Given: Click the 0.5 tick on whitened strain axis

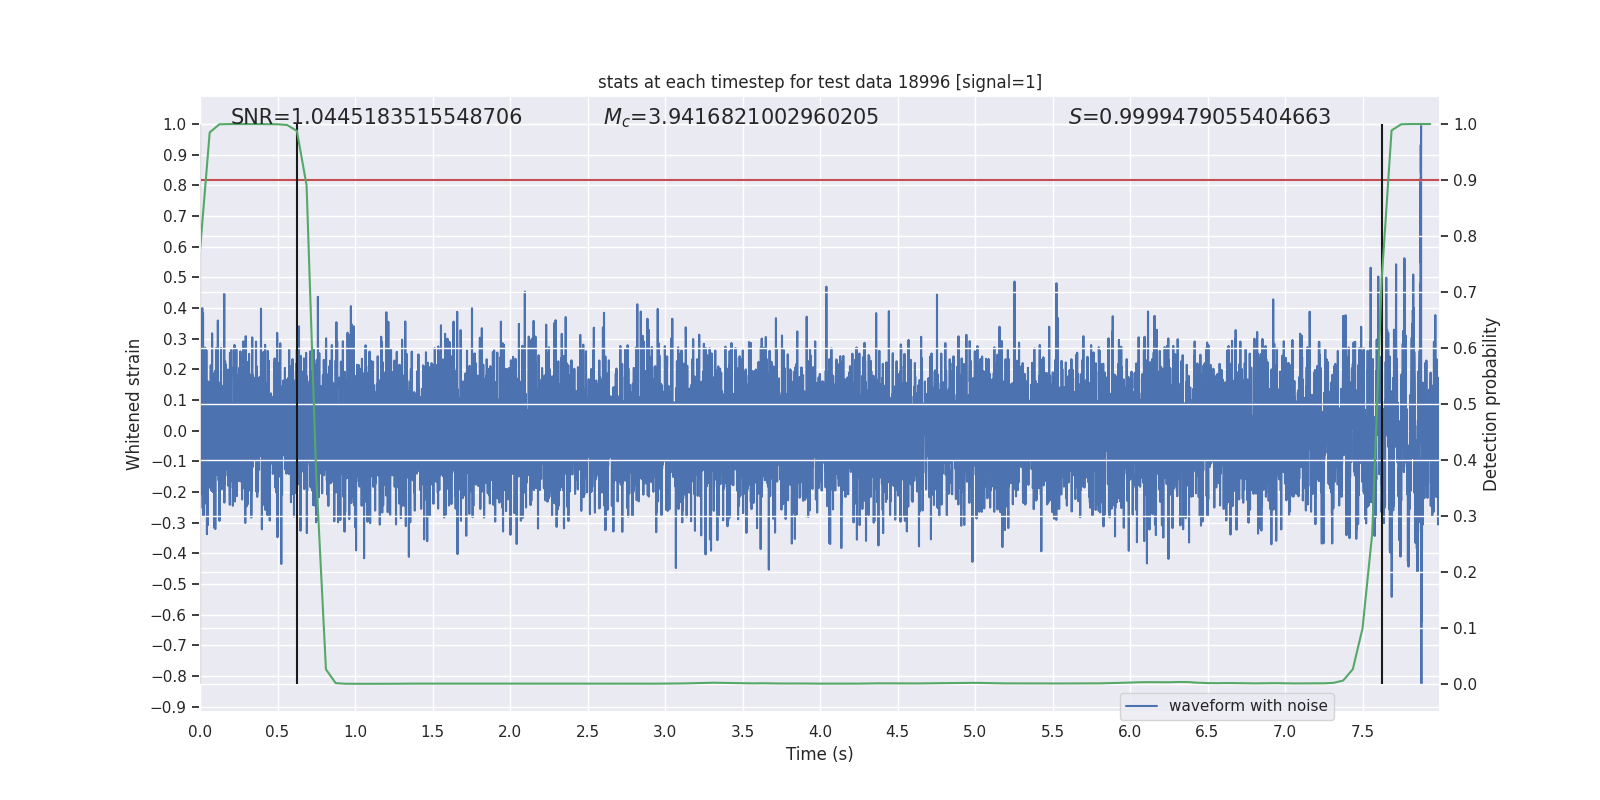Looking at the screenshot, I should click(175, 277).
